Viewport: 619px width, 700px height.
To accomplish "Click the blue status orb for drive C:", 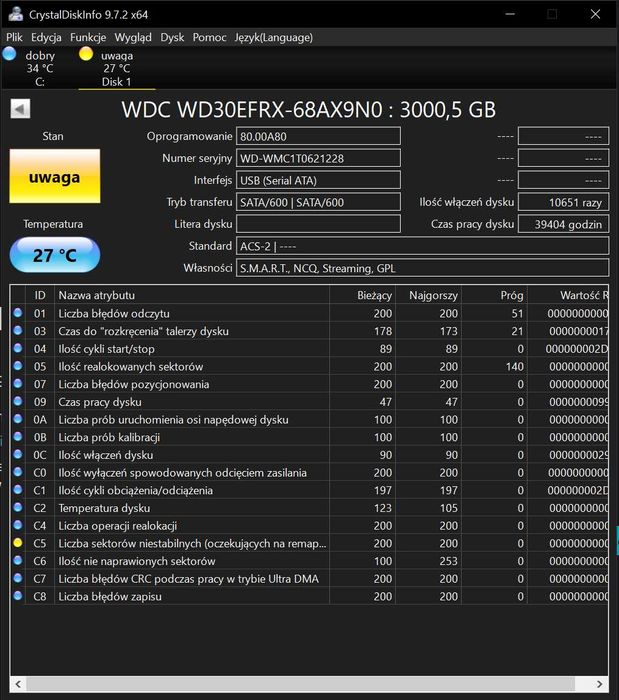I will [9, 54].
